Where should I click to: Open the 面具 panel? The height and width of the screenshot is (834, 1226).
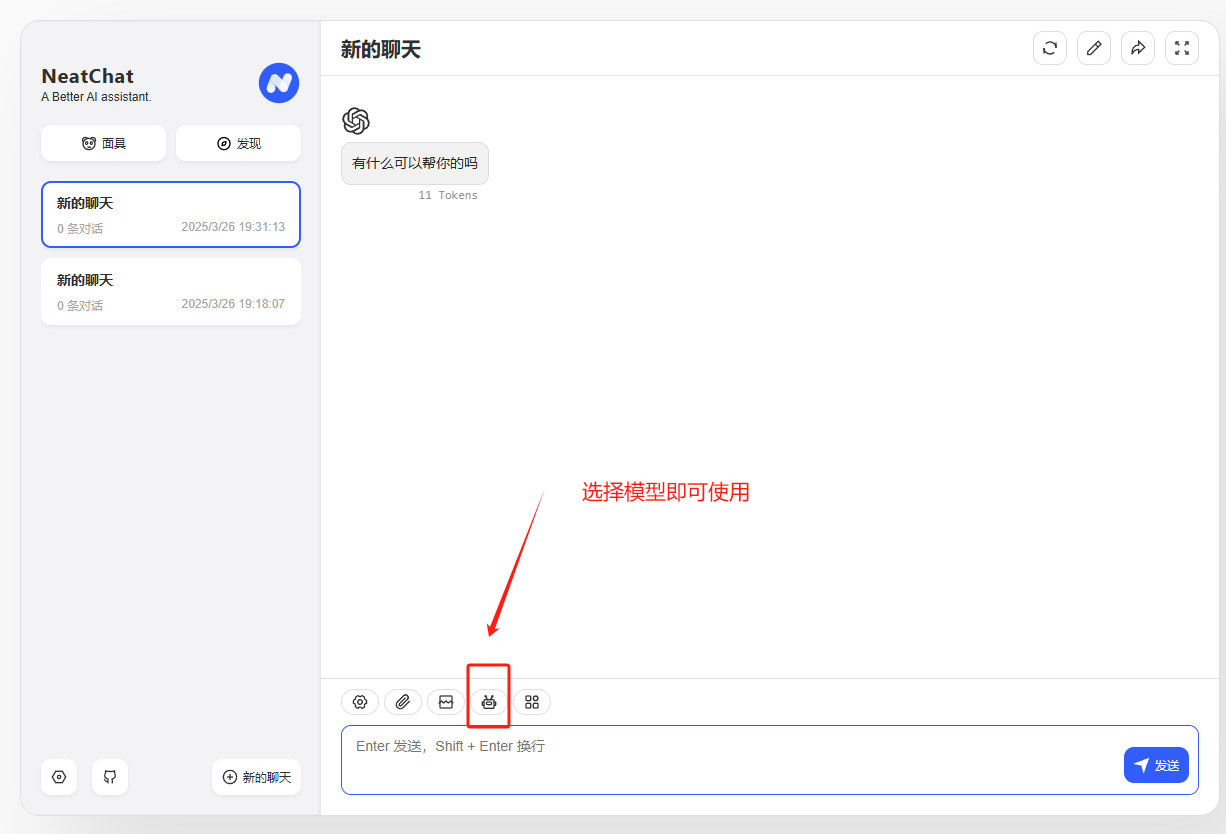(103, 143)
